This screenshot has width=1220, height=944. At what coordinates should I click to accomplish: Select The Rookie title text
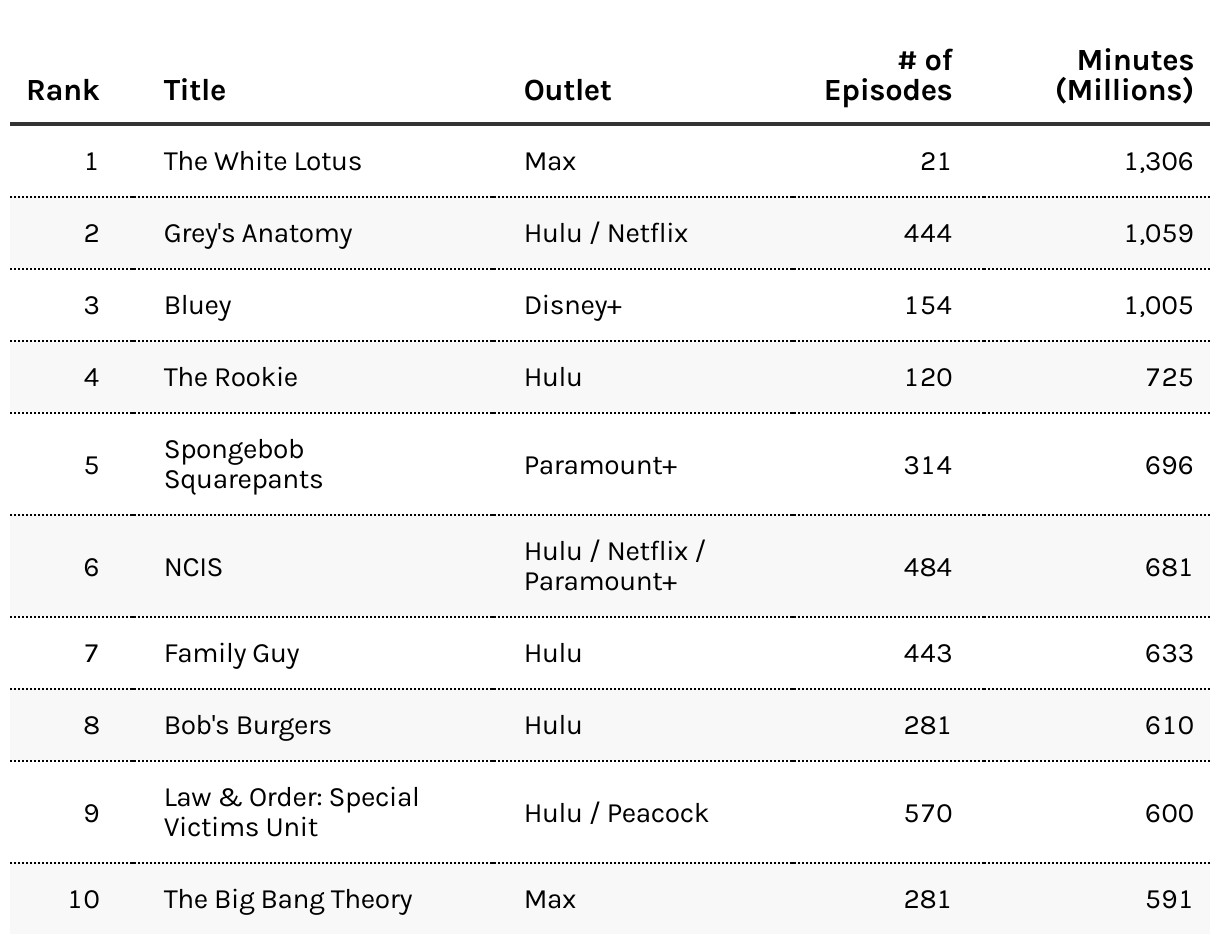click(231, 377)
